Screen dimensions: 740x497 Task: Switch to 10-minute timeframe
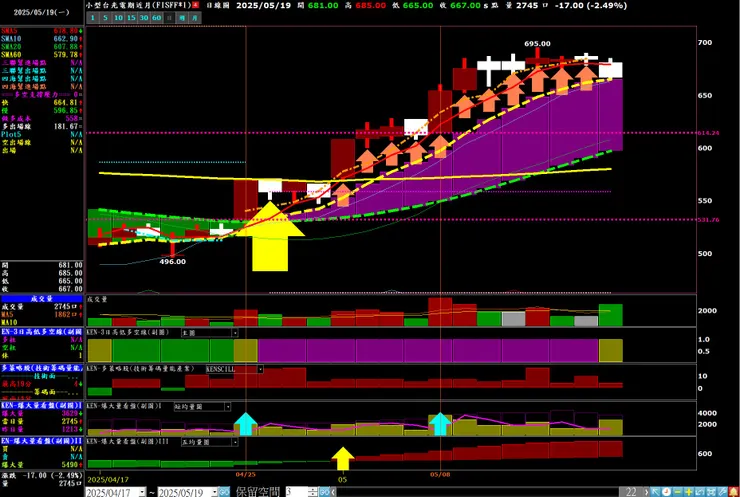coord(118,18)
